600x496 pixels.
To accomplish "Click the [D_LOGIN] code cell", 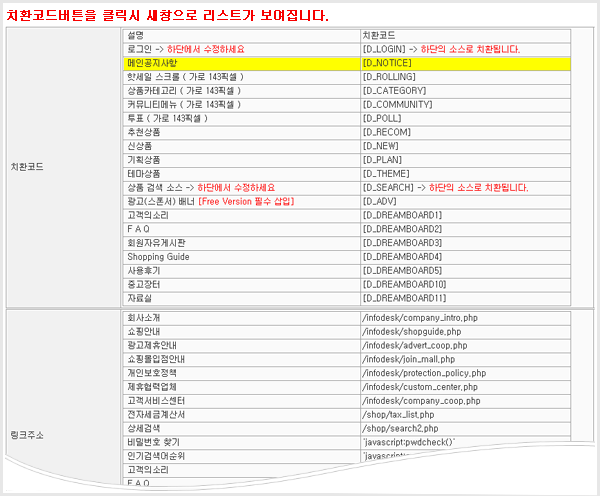I will tap(384, 48).
